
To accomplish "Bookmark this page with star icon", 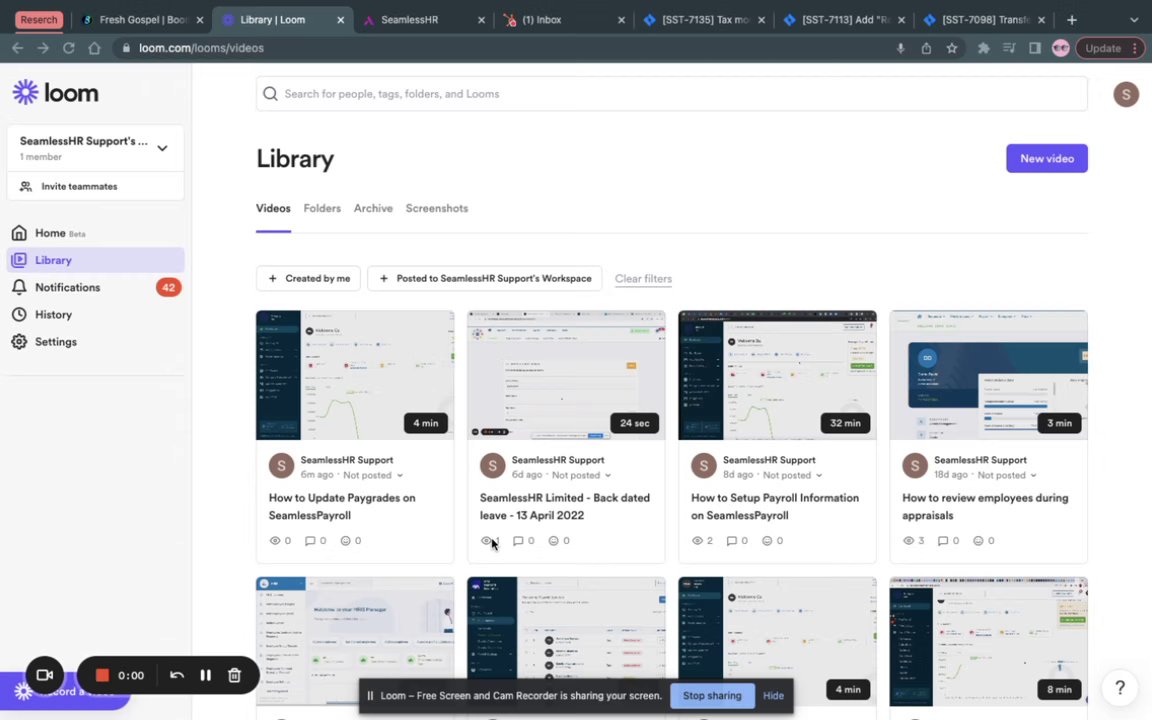I will click(x=952, y=48).
